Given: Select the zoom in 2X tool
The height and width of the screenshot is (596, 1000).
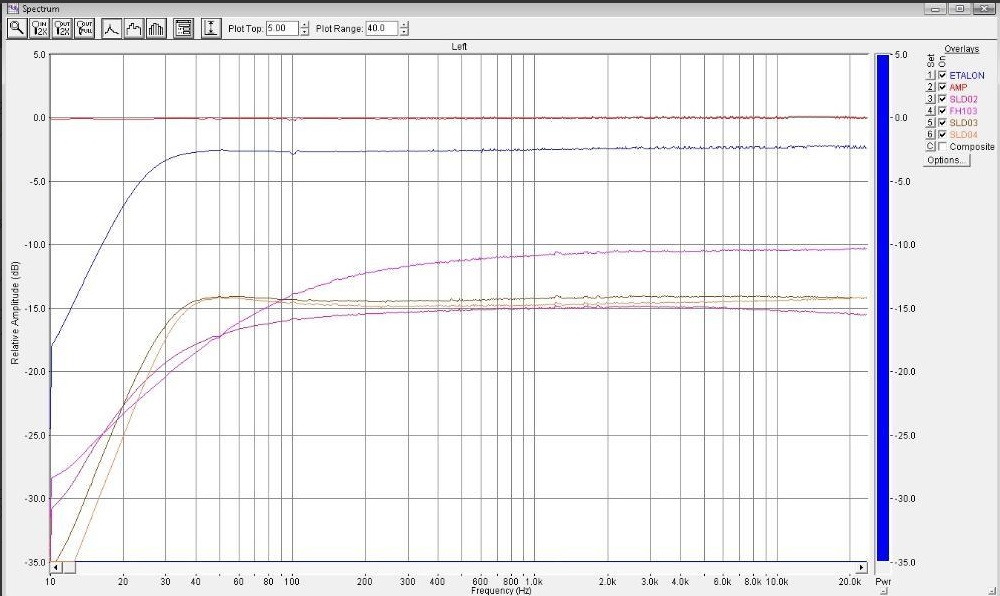Looking at the screenshot, I should (40, 29).
